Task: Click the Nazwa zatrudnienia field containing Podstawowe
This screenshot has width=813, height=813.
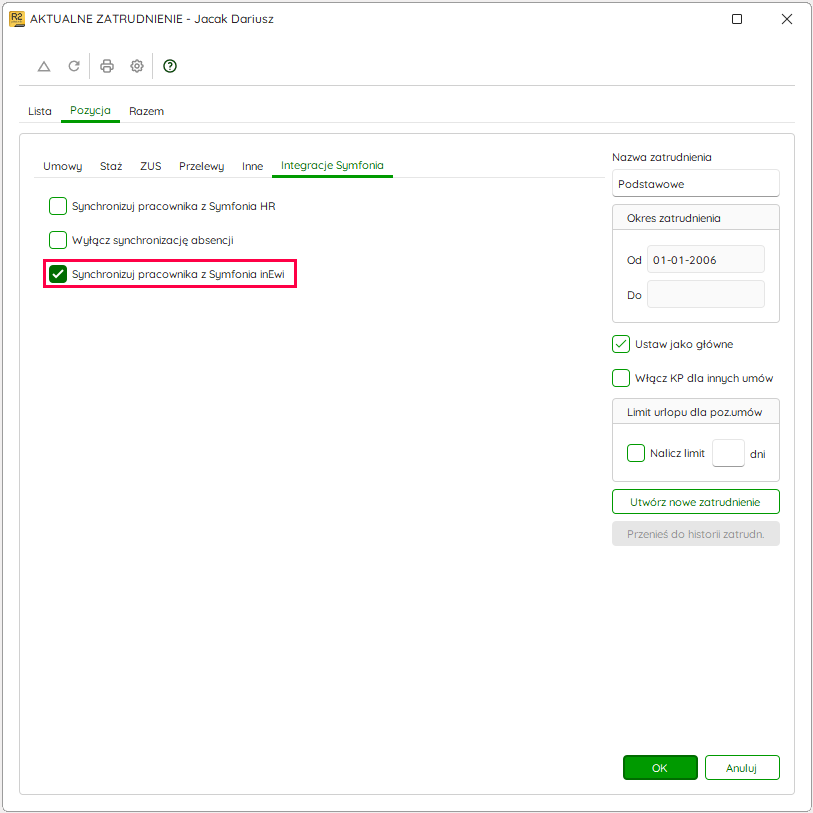Action: point(695,184)
